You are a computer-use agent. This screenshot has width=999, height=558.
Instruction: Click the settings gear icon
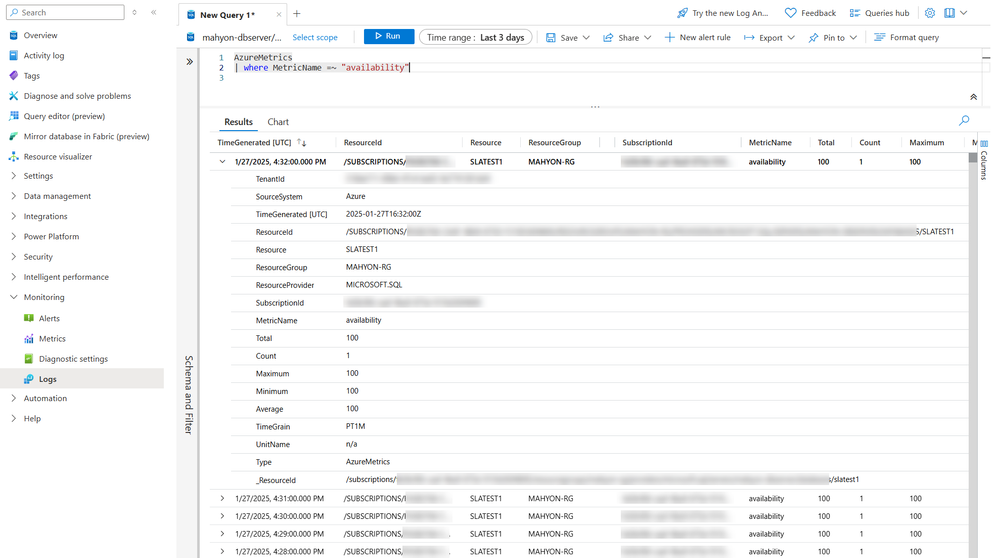(930, 13)
